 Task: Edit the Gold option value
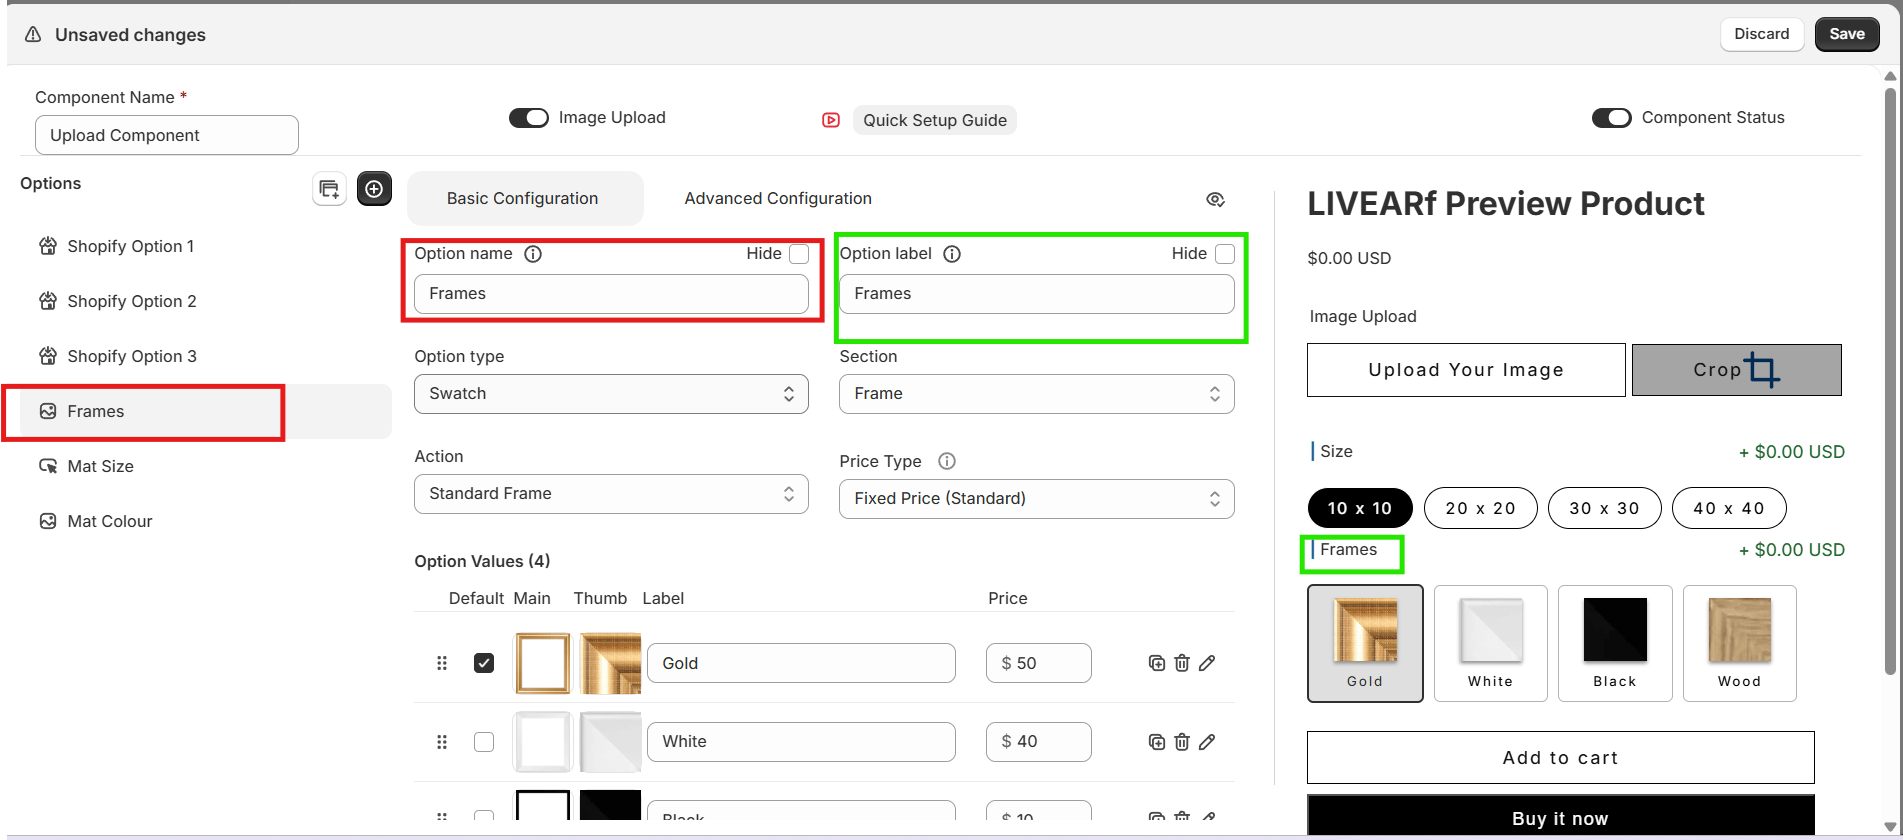(x=1207, y=663)
